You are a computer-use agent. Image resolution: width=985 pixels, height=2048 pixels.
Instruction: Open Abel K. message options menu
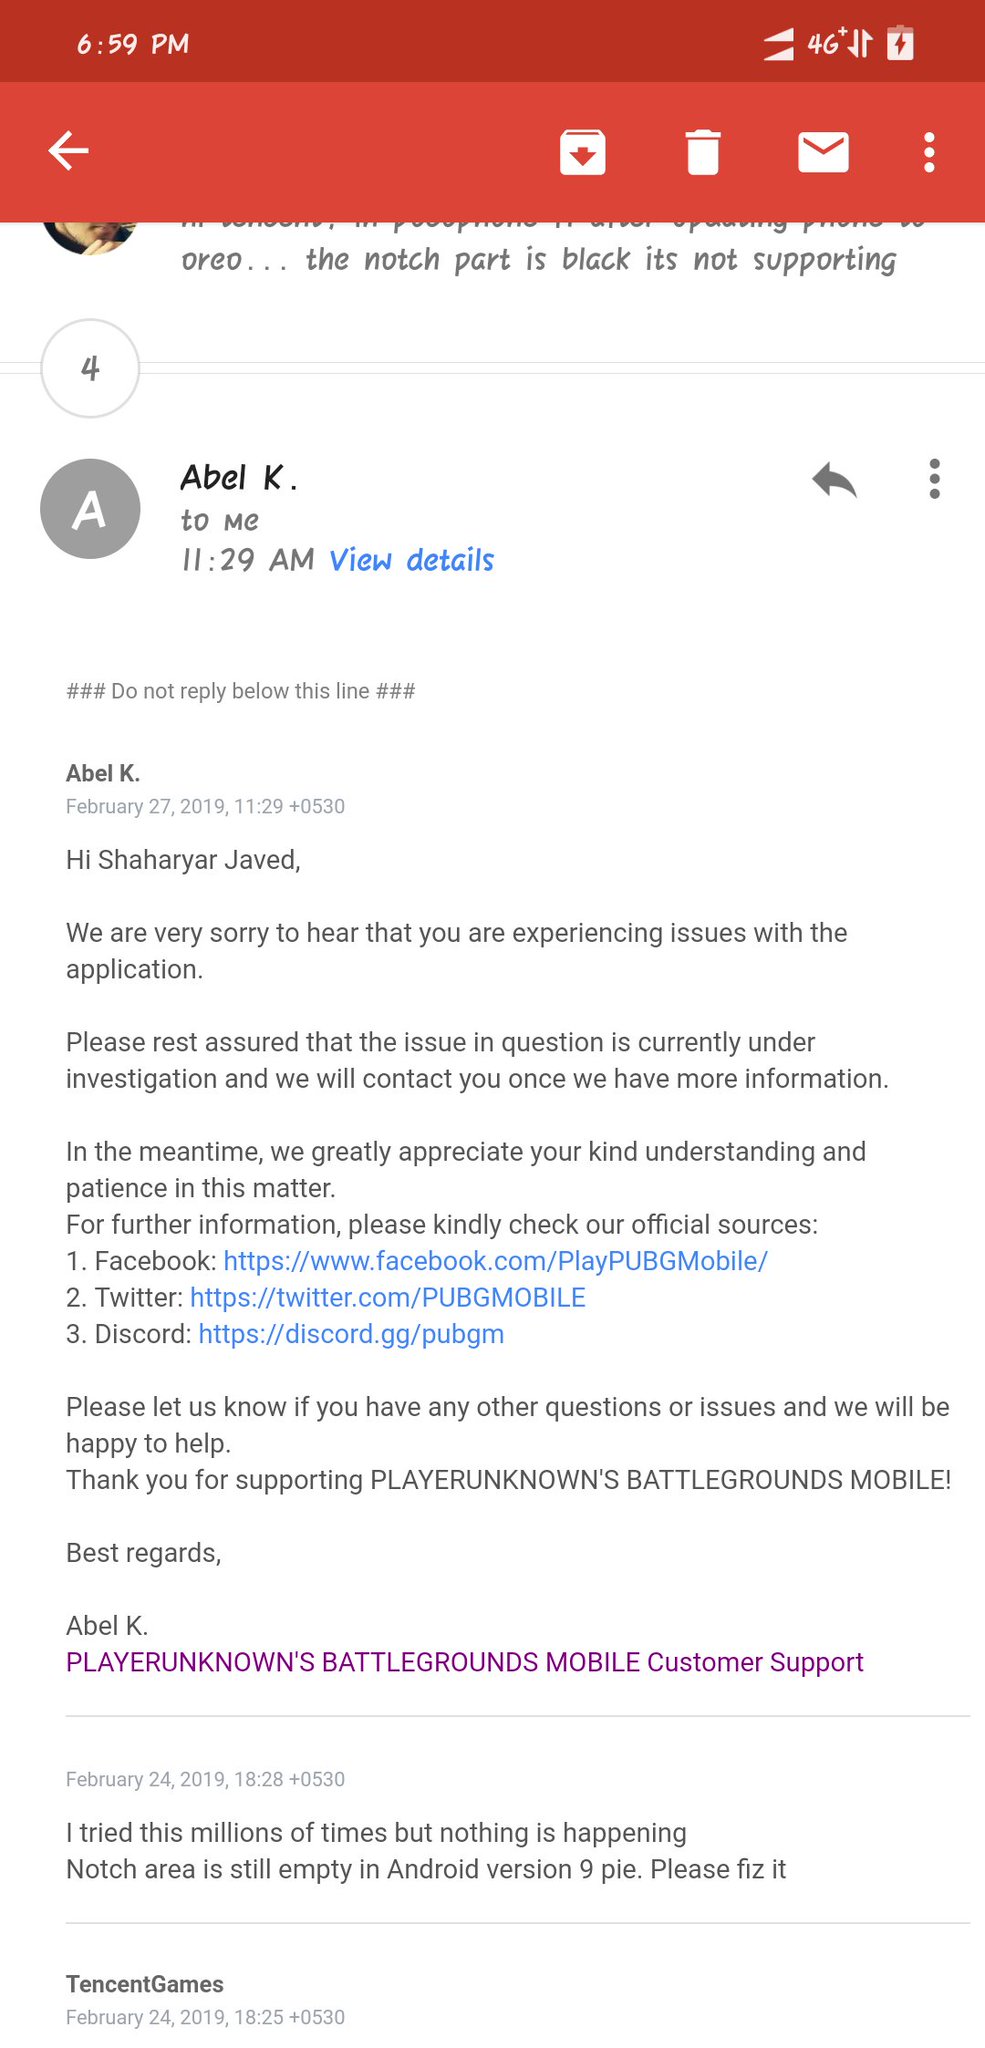pyautogui.click(x=934, y=480)
